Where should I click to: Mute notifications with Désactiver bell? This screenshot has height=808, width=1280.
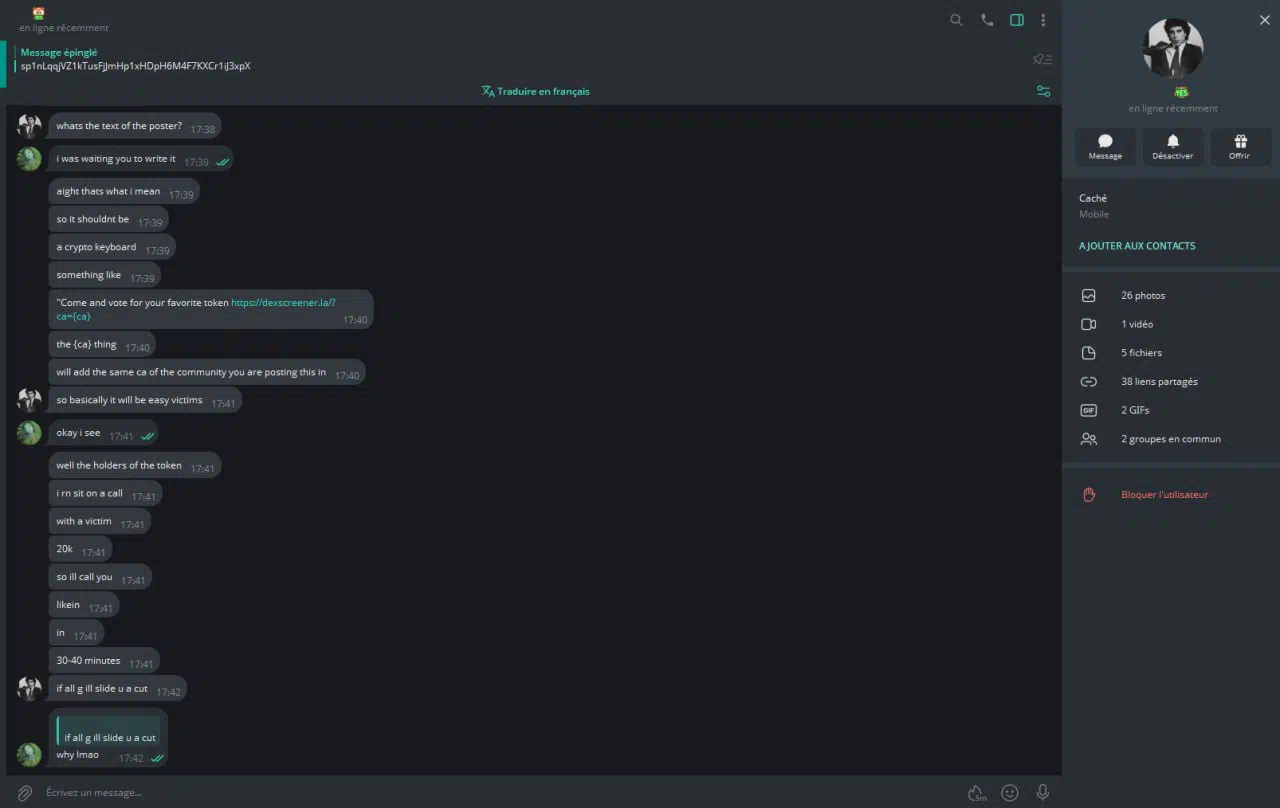tap(1172, 147)
